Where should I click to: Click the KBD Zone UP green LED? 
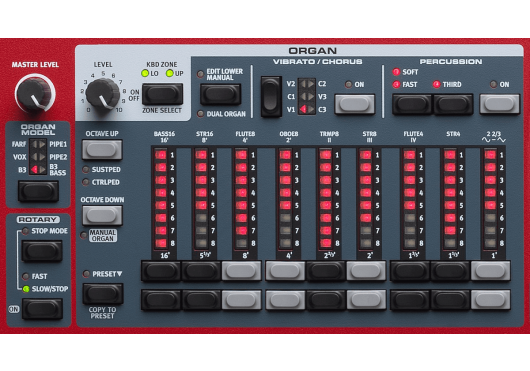(x=170, y=73)
